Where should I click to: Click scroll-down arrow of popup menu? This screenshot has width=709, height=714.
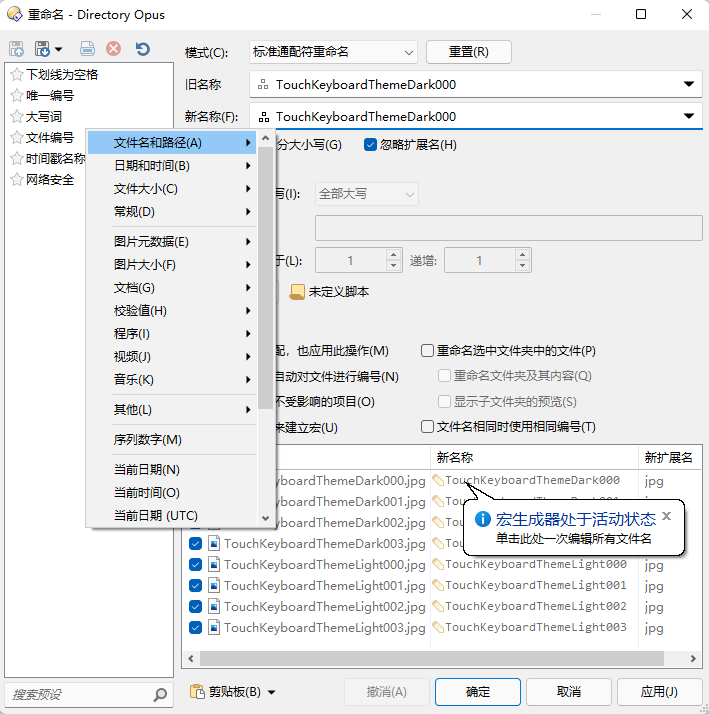(266, 518)
